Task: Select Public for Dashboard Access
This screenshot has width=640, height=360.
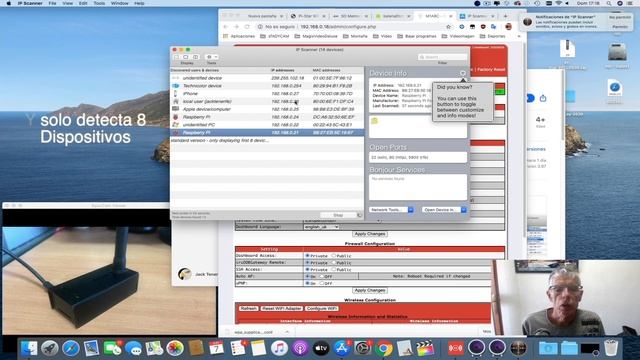Action: pos(334,256)
